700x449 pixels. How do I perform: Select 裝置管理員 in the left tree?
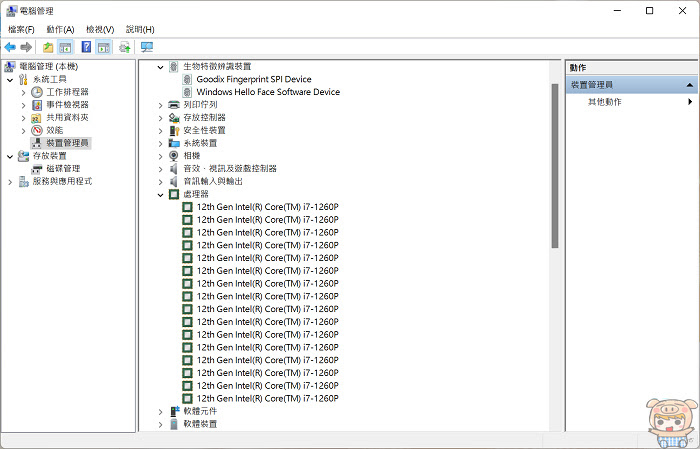67,143
